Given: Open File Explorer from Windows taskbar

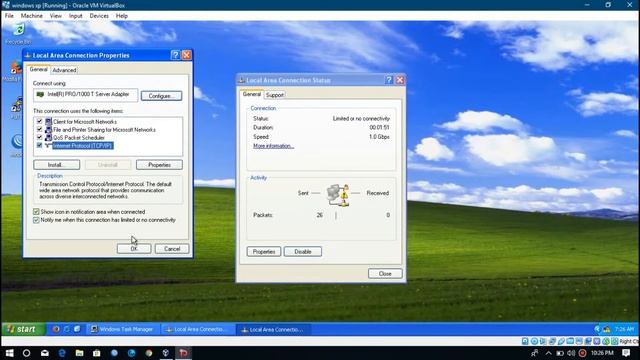Looking at the screenshot, I should (80, 353).
